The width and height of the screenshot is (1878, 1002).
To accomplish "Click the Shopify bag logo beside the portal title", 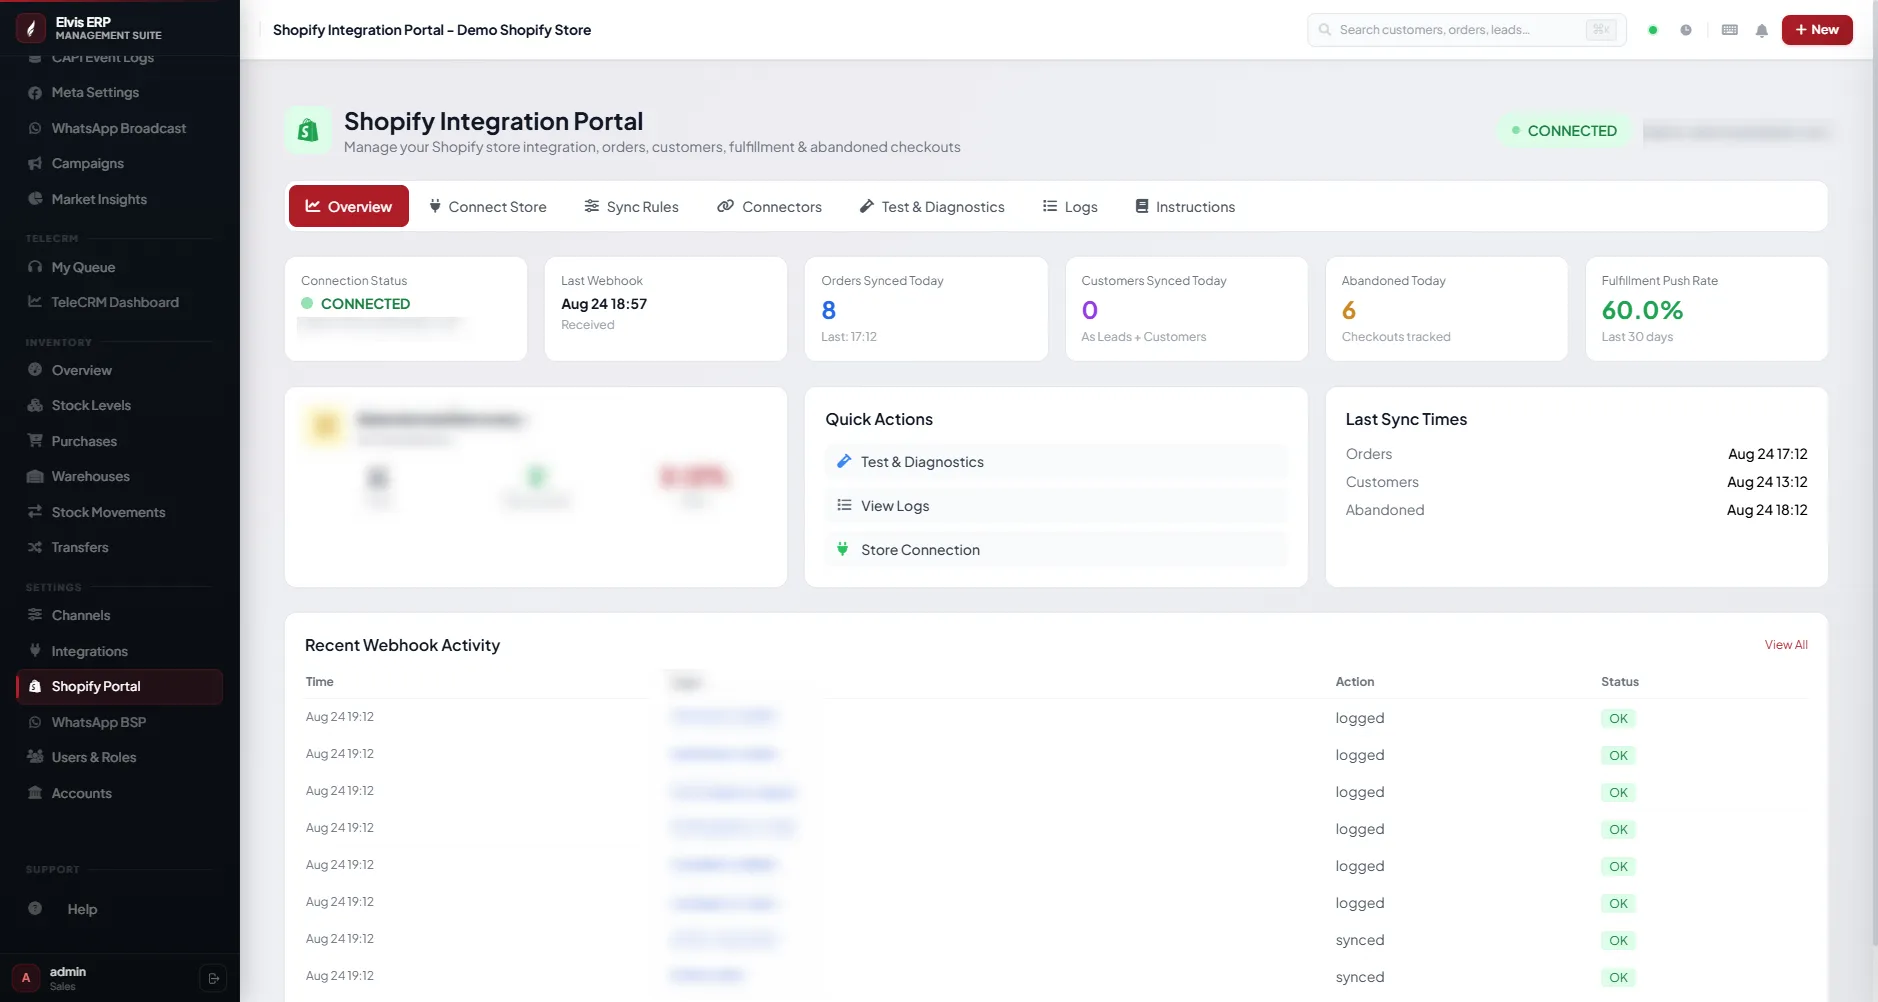I will [308, 130].
